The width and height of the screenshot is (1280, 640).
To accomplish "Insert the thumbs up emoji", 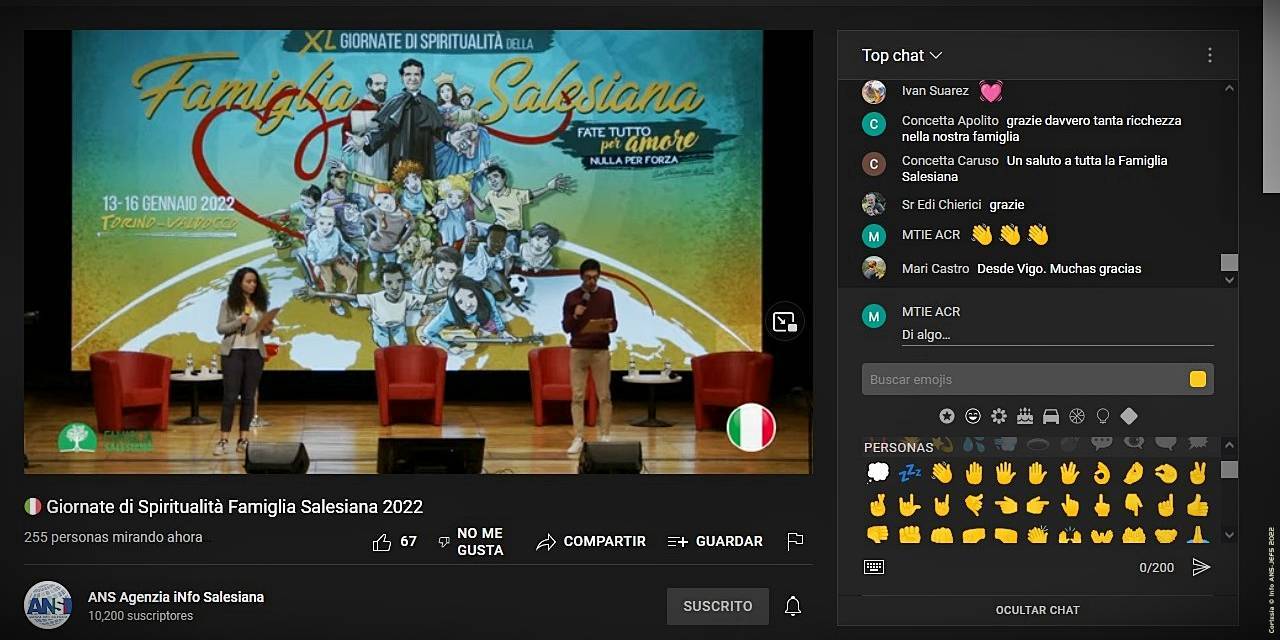I will pos(1197,505).
